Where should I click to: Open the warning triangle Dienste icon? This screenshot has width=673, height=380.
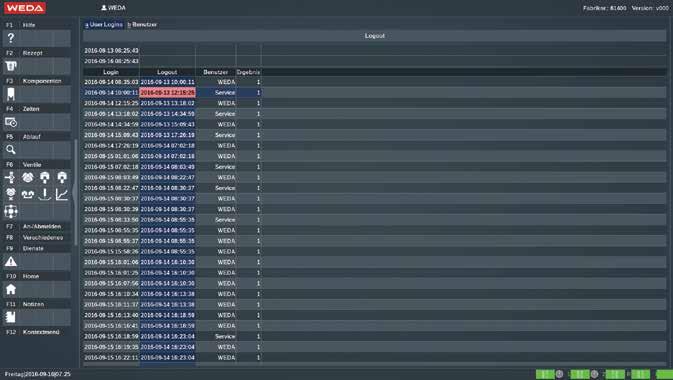pyautogui.click(x=11, y=261)
